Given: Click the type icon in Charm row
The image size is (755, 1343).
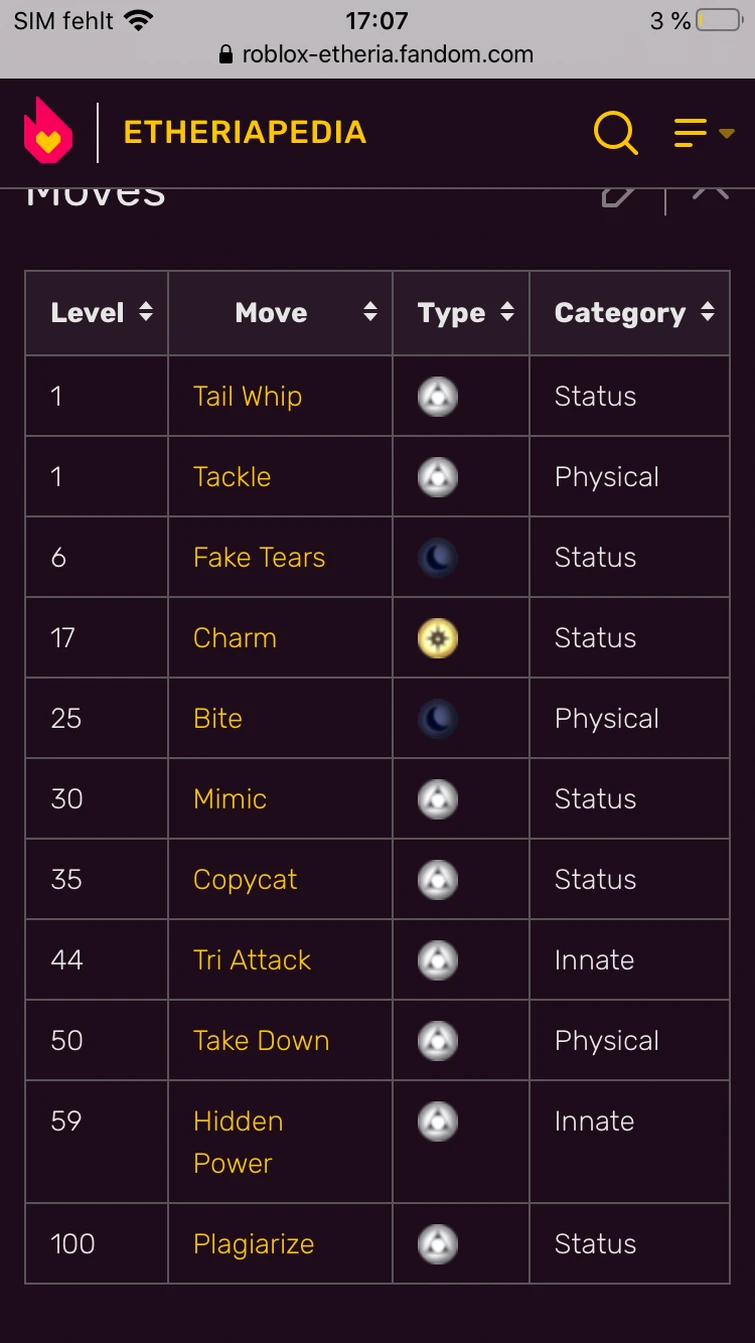Looking at the screenshot, I should (438, 638).
